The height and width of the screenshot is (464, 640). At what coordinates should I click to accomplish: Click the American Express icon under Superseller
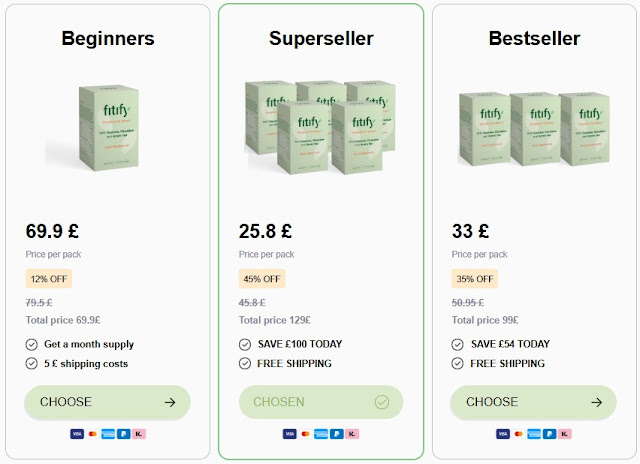tap(321, 434)
